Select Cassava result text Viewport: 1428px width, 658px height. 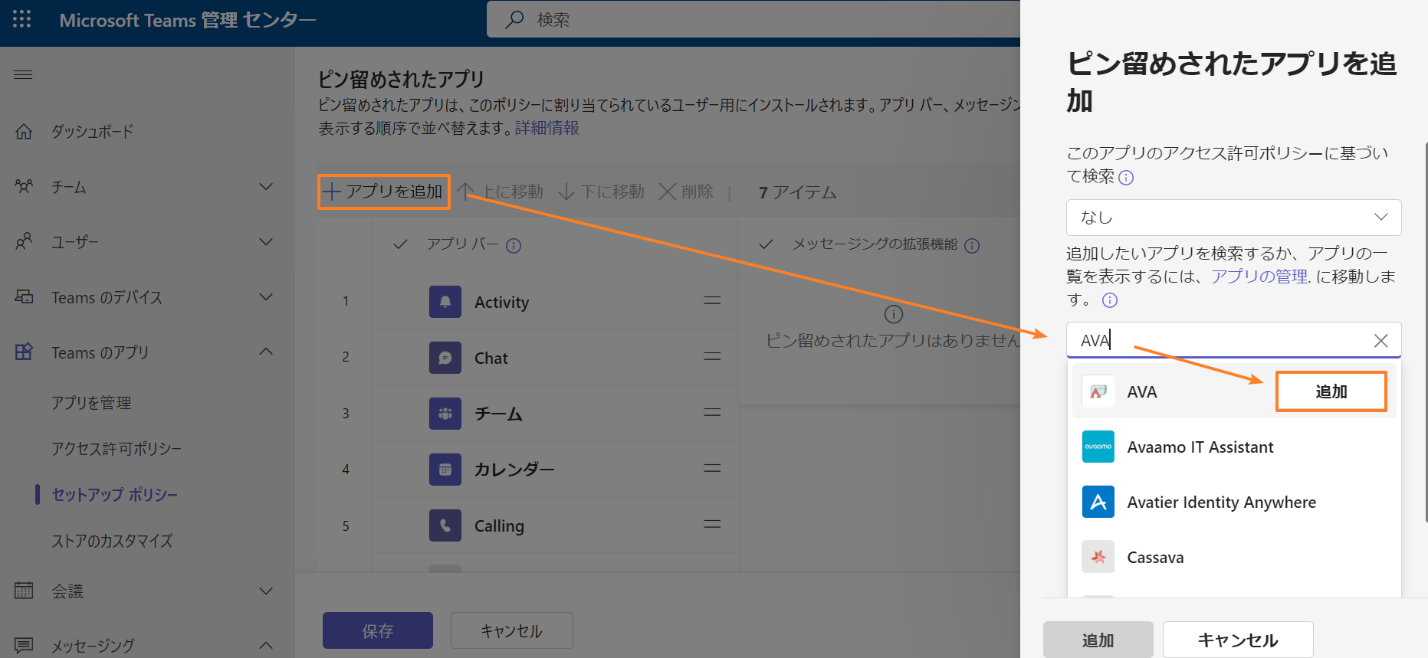[x=1155, y=557]
